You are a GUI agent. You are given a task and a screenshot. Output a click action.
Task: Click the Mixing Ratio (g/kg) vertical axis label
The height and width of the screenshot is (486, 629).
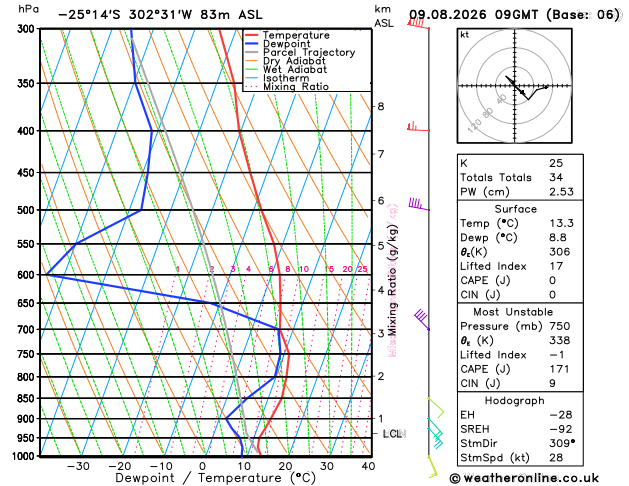pyautogui.click(x=392, y=280)
